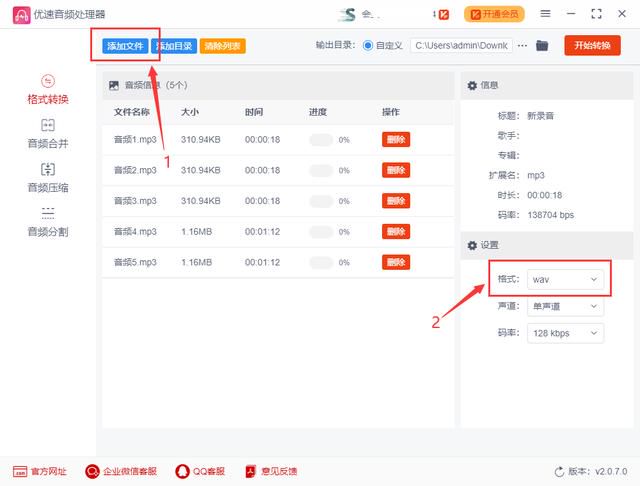Open the output folder icon
This screenshot has height=486, width=640.
pos(542,45)
